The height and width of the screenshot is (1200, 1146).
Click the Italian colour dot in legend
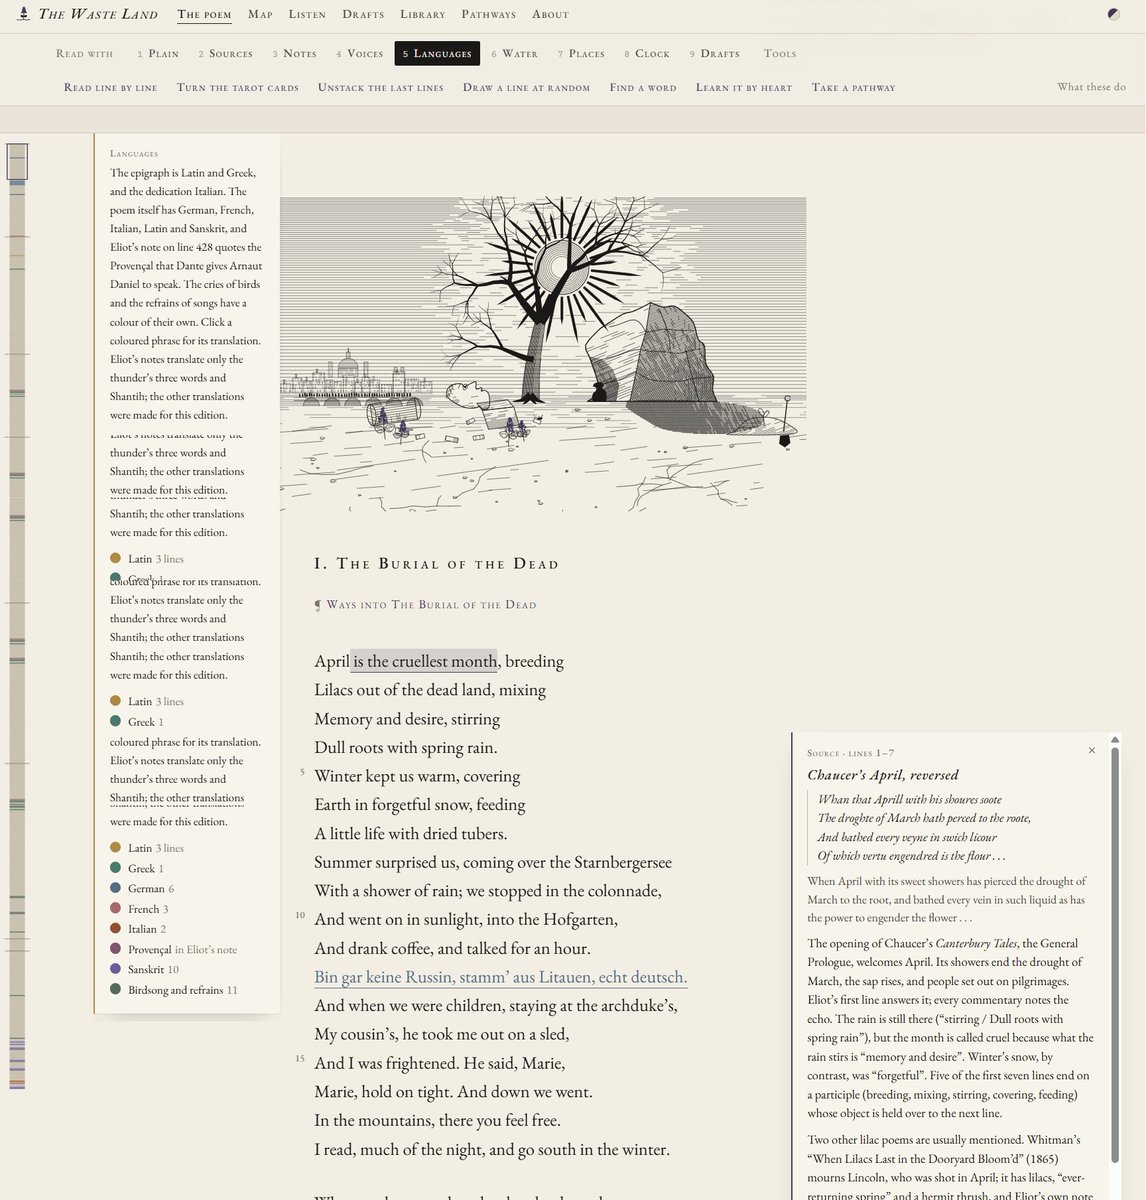pos(116,928)
